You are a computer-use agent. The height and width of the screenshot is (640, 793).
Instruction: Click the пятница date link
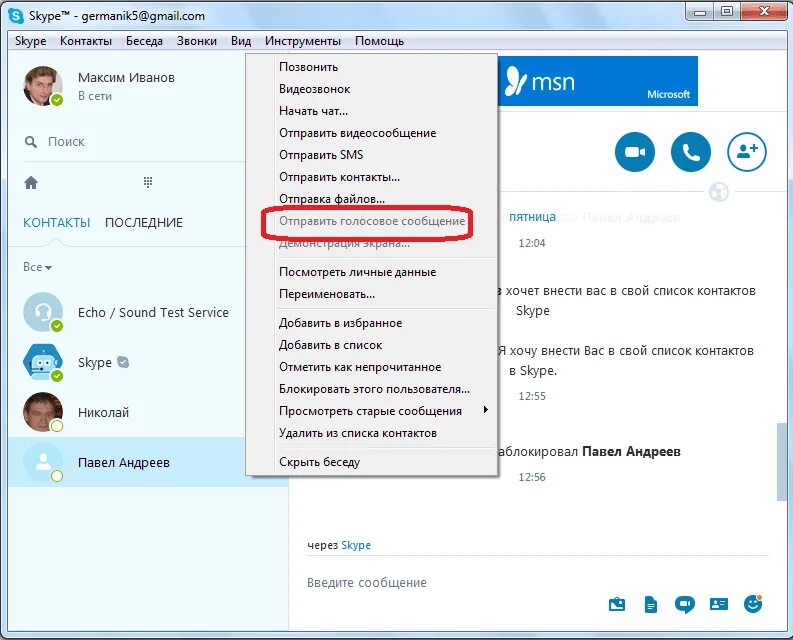pos(532,217)
